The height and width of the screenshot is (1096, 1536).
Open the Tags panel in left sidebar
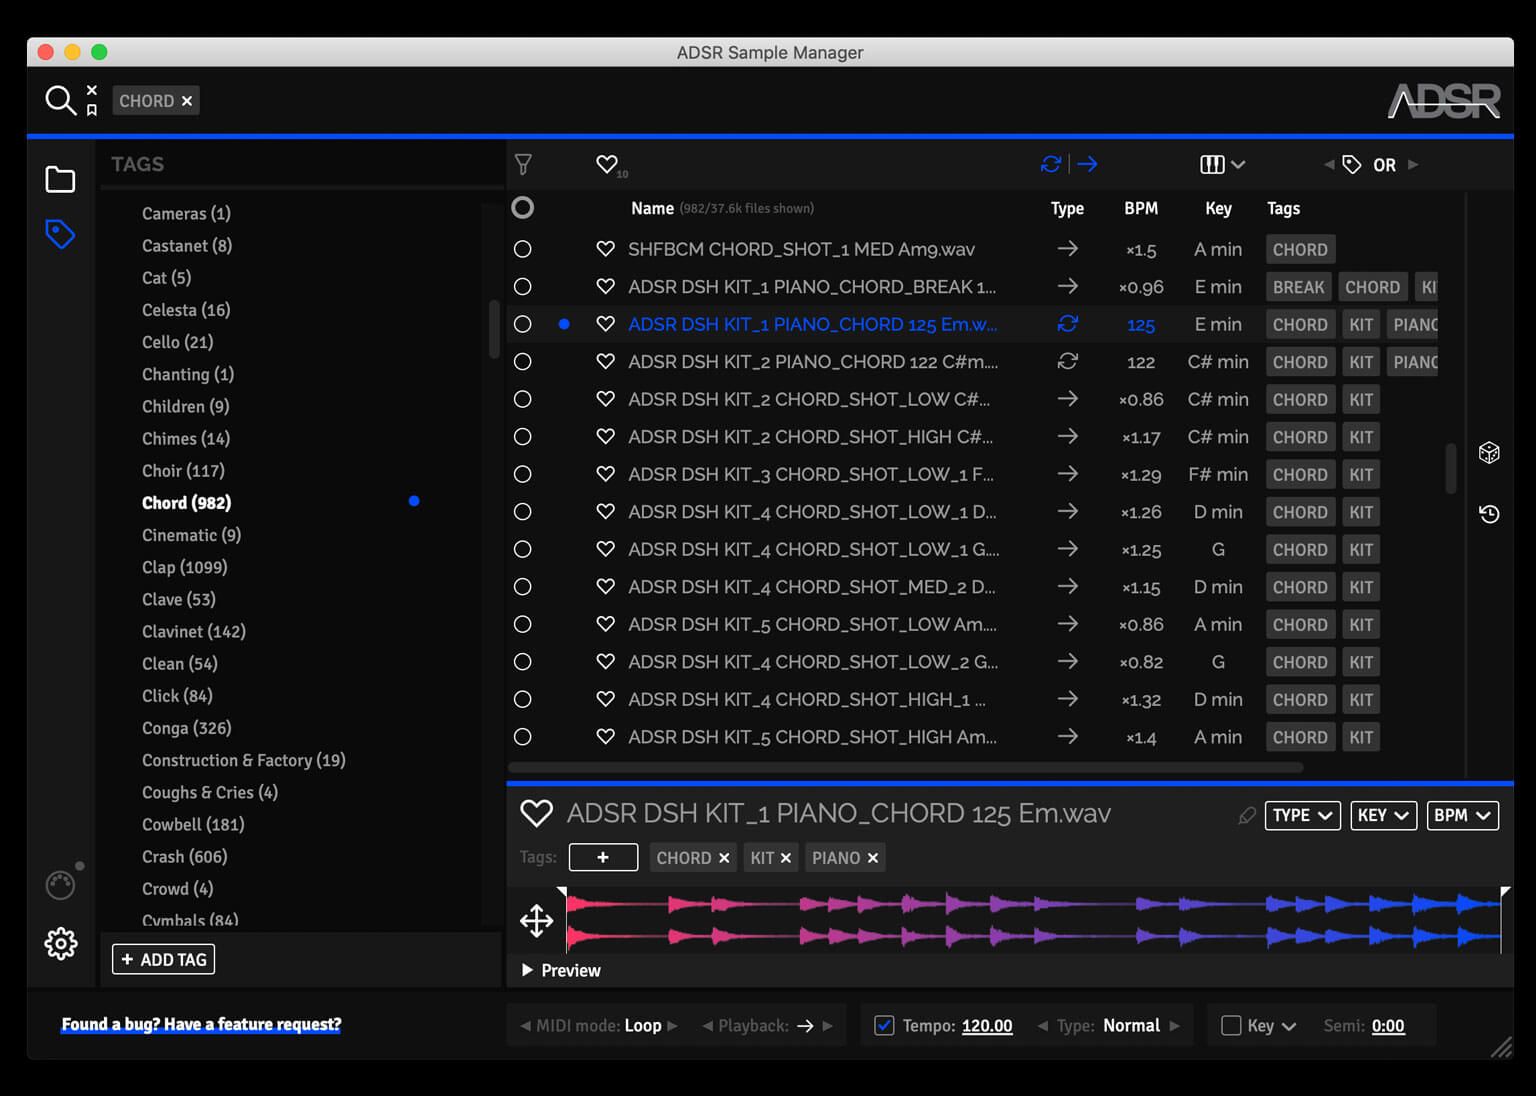(x=60, y=233)
